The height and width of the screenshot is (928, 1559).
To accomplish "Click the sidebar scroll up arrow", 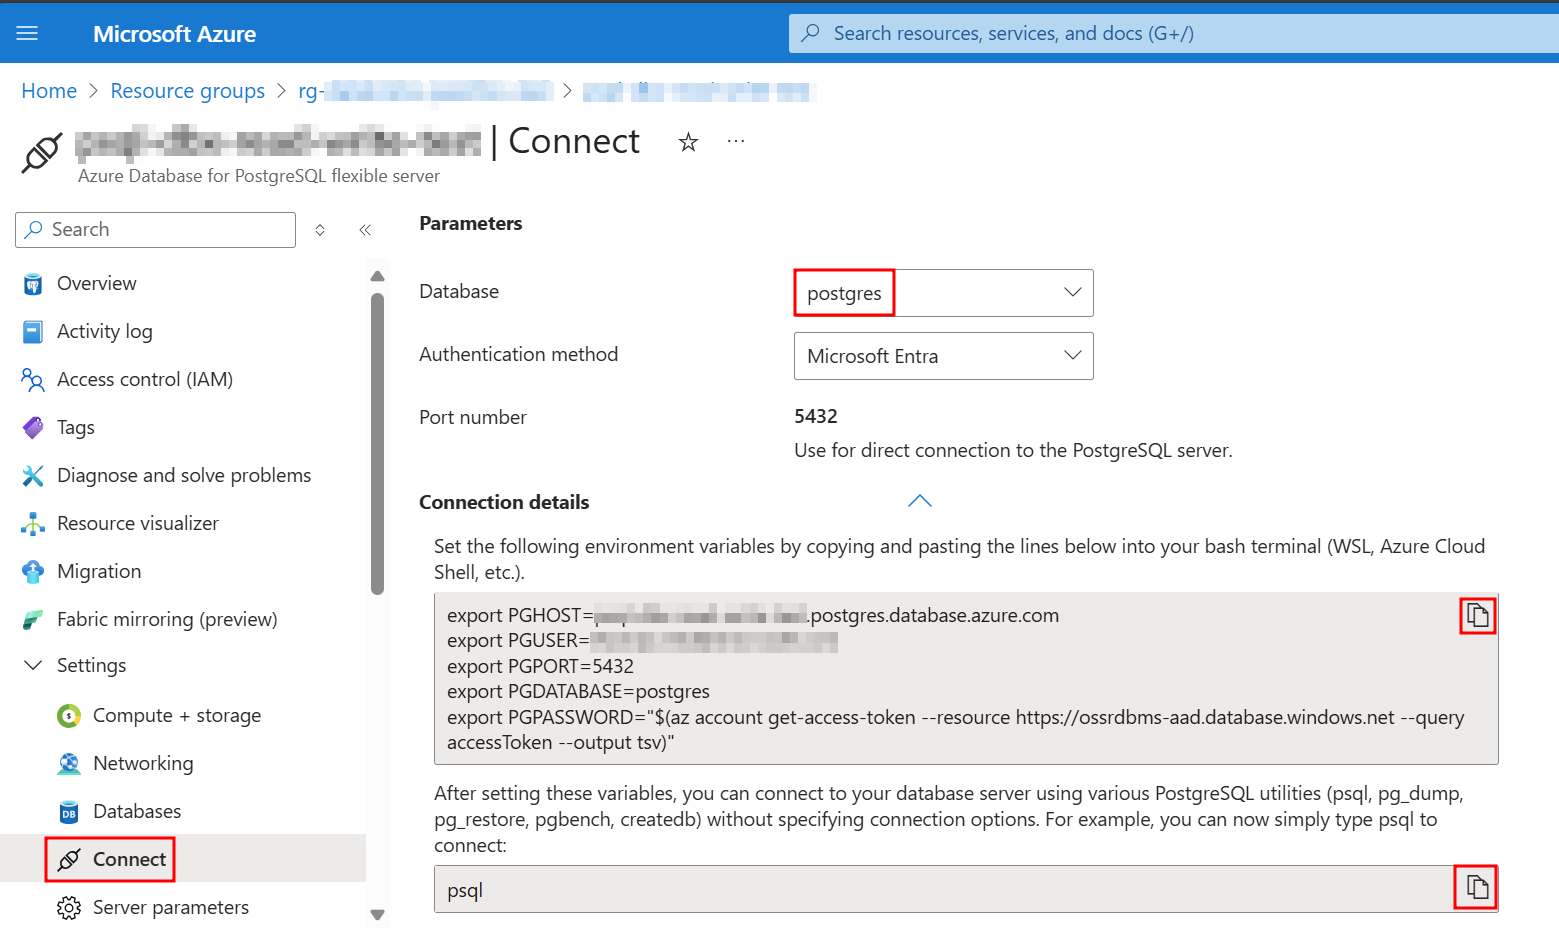I will (x=377, y=276).
